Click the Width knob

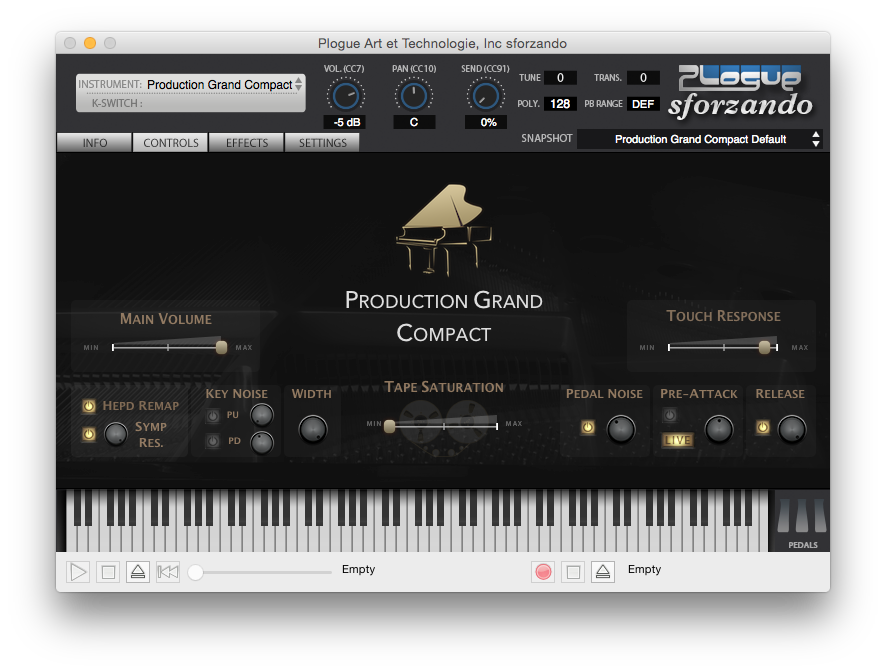pyautogui.click(x=312, y=430)
